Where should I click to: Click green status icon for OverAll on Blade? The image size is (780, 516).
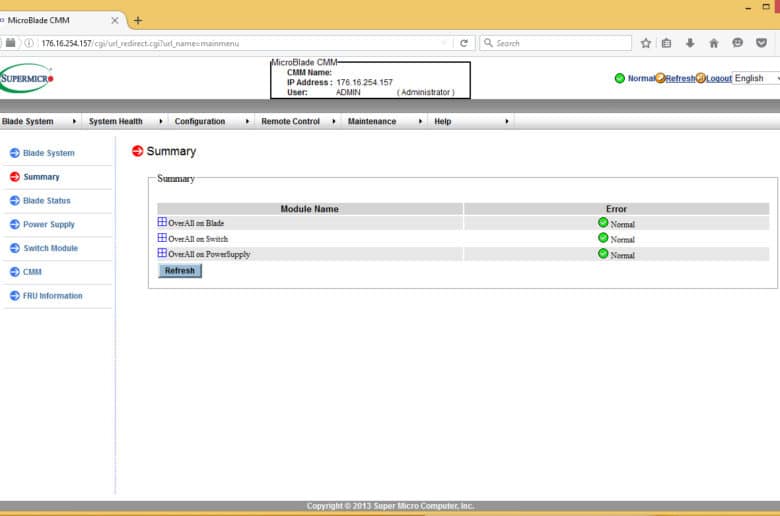tap(603, 222)
